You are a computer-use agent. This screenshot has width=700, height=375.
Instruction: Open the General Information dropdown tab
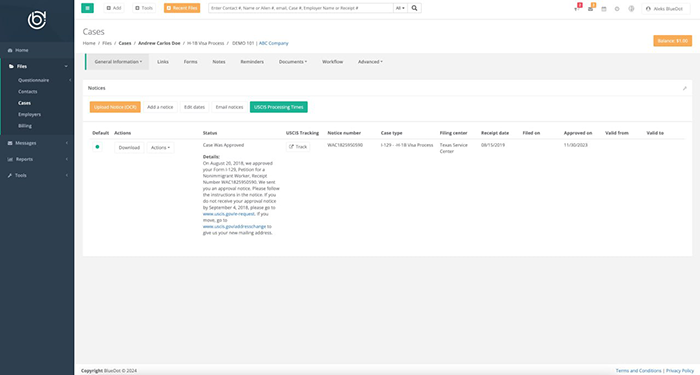click(x=118, y=62)
